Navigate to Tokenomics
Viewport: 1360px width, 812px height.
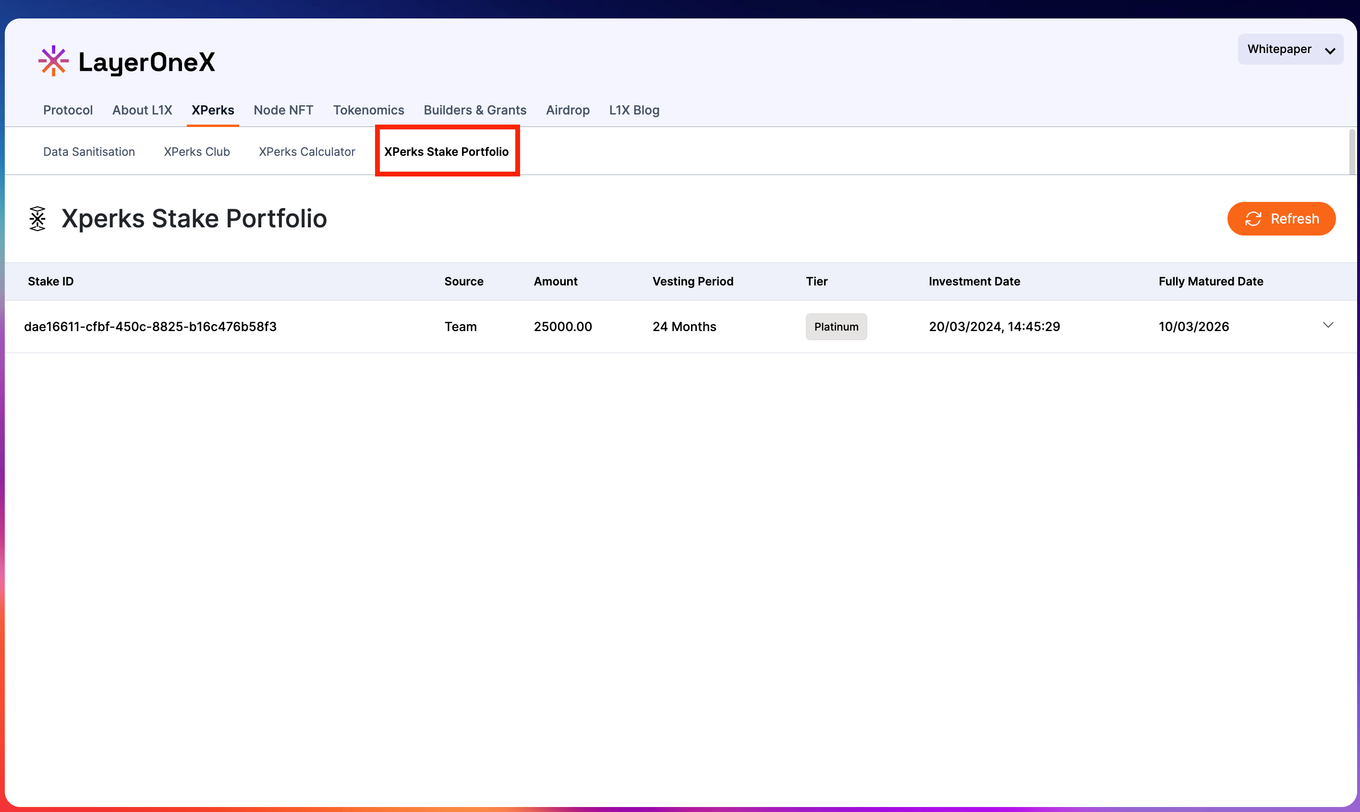coord(368,110)
